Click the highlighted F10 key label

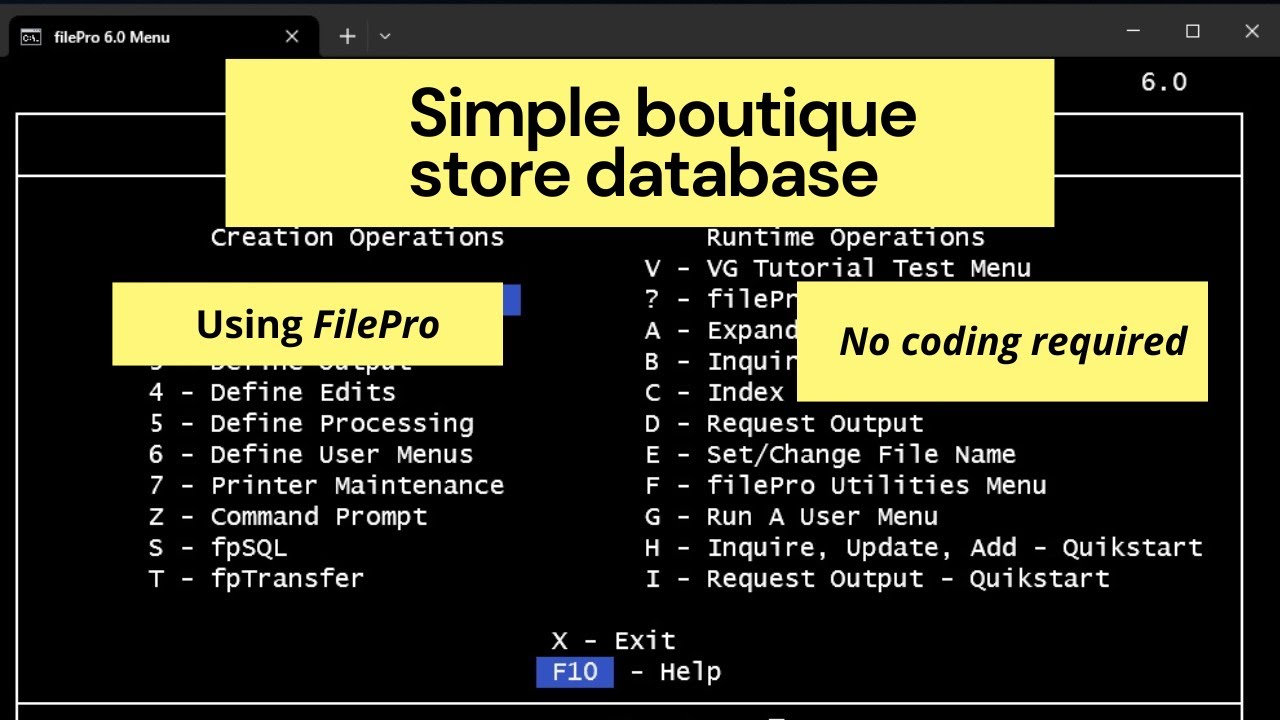point(575,671)
